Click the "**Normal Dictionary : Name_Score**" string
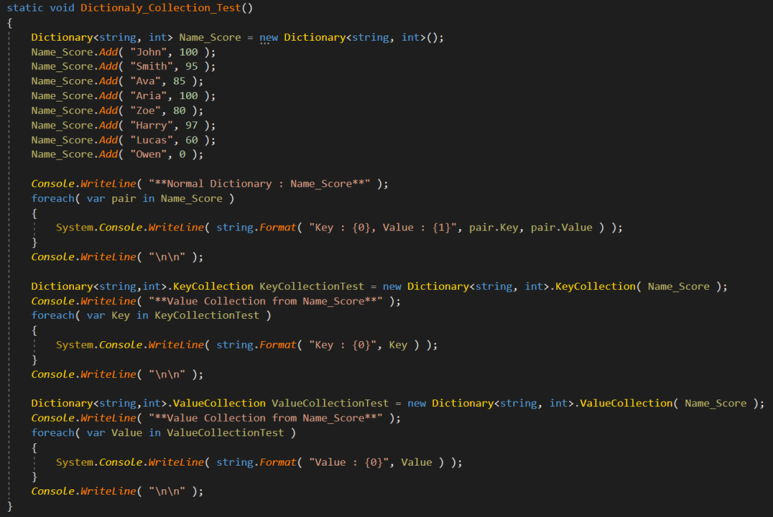Viewport: 773px width, 517px height. point(259,184)
